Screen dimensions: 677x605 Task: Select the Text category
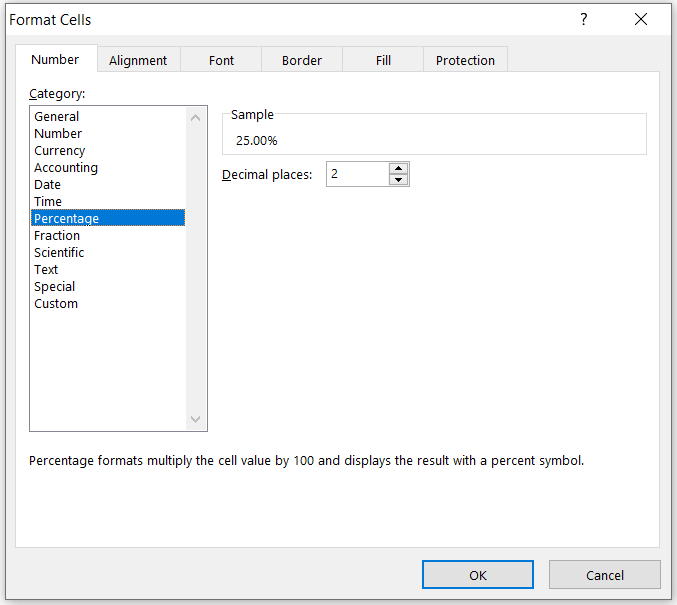[x=108, y=269]
